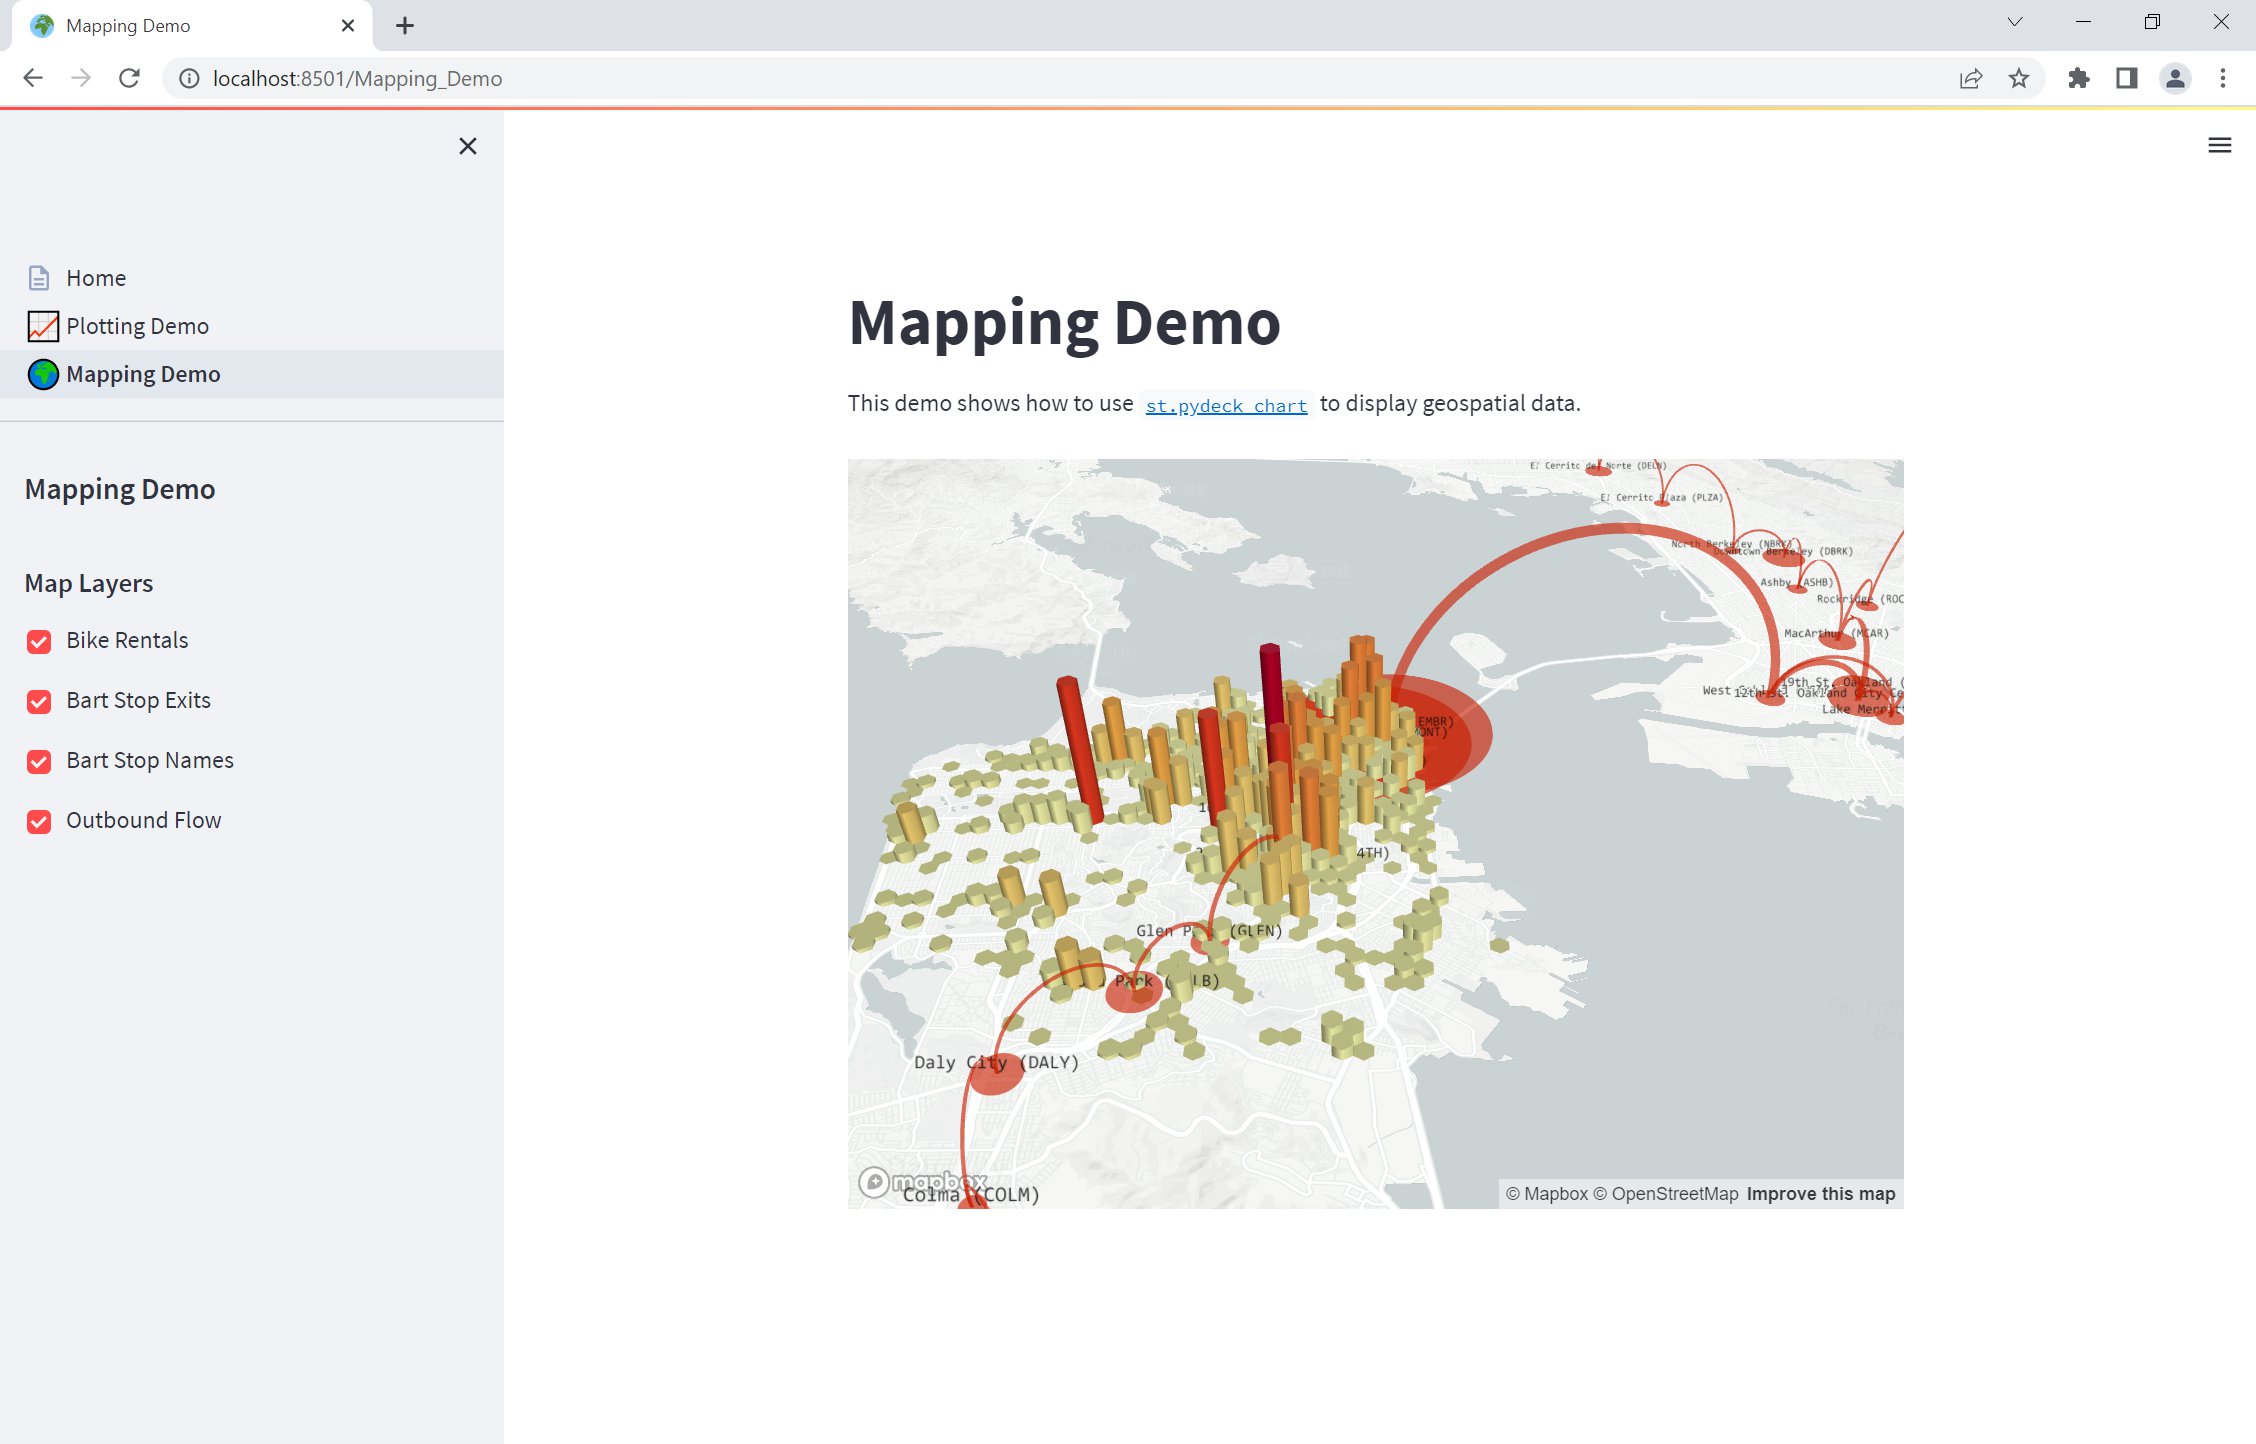
Task: Click the Improve this map link
Action: (1820, 1193)
